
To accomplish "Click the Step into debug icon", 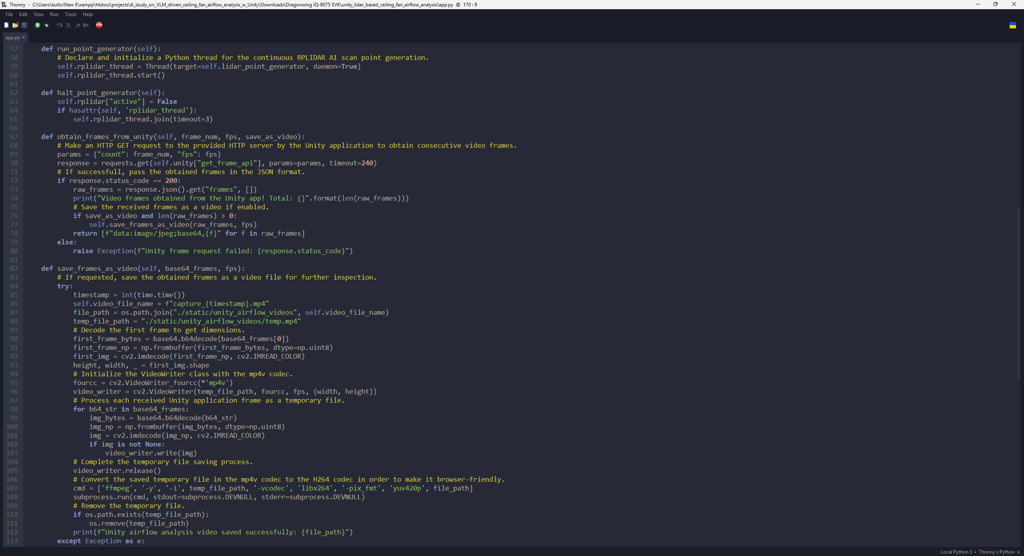I will (68, 25).
